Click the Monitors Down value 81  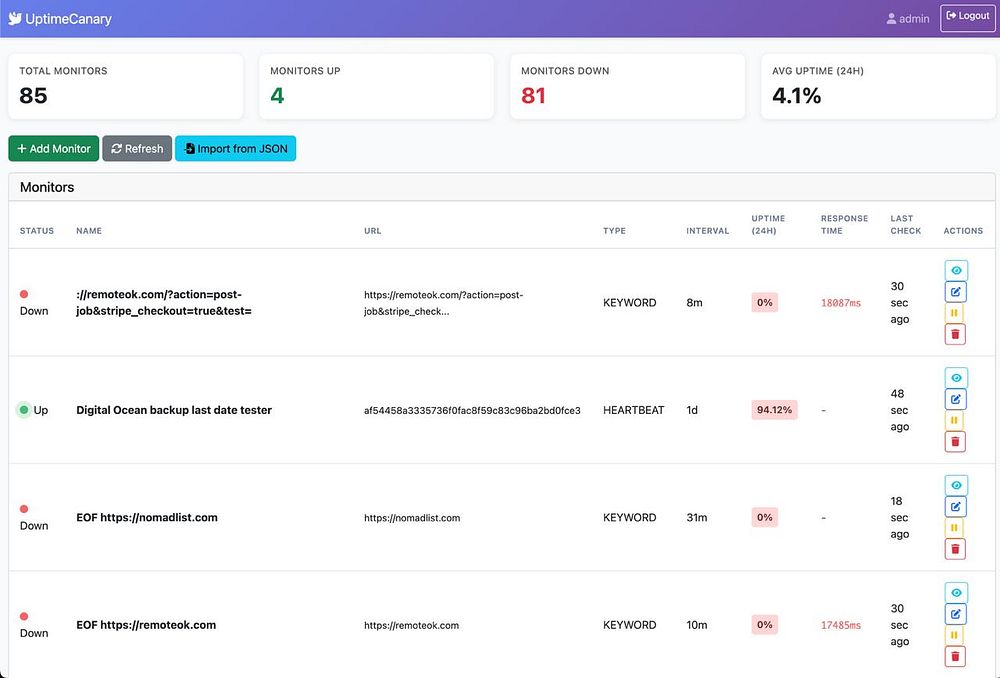tap(533, 96)
